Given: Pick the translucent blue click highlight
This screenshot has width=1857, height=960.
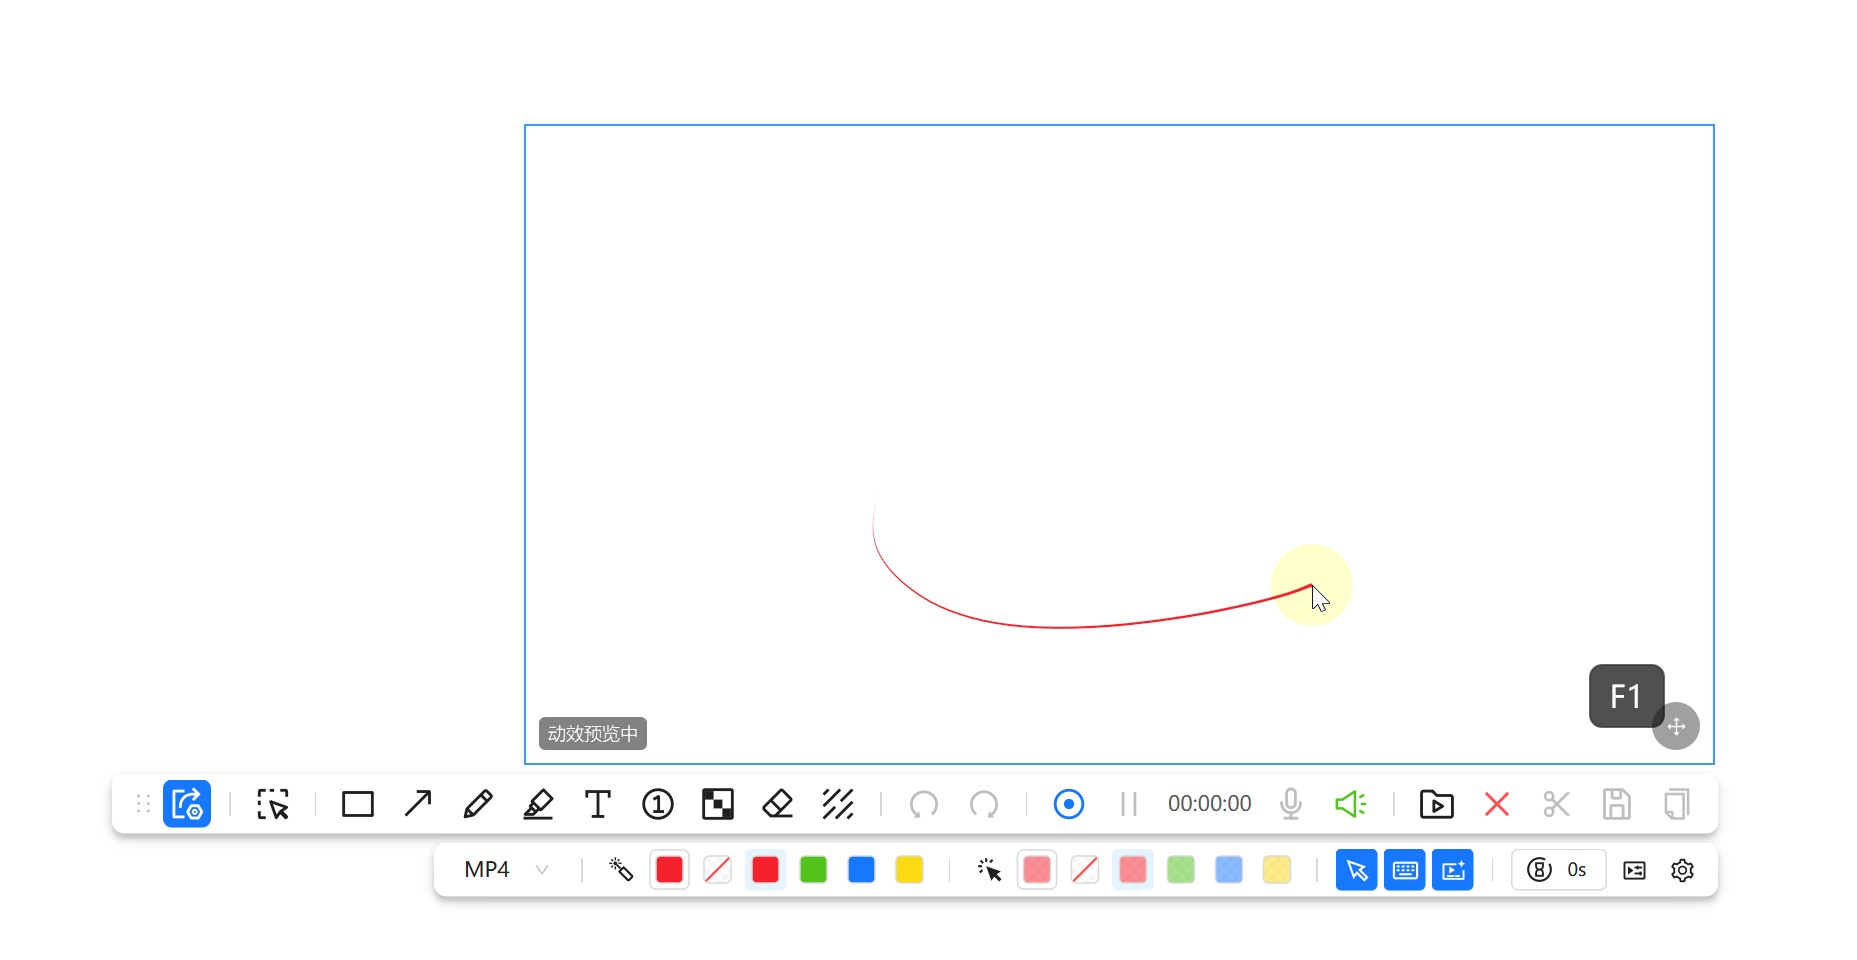Looking at the screenshot, I should pos(1229,870).
